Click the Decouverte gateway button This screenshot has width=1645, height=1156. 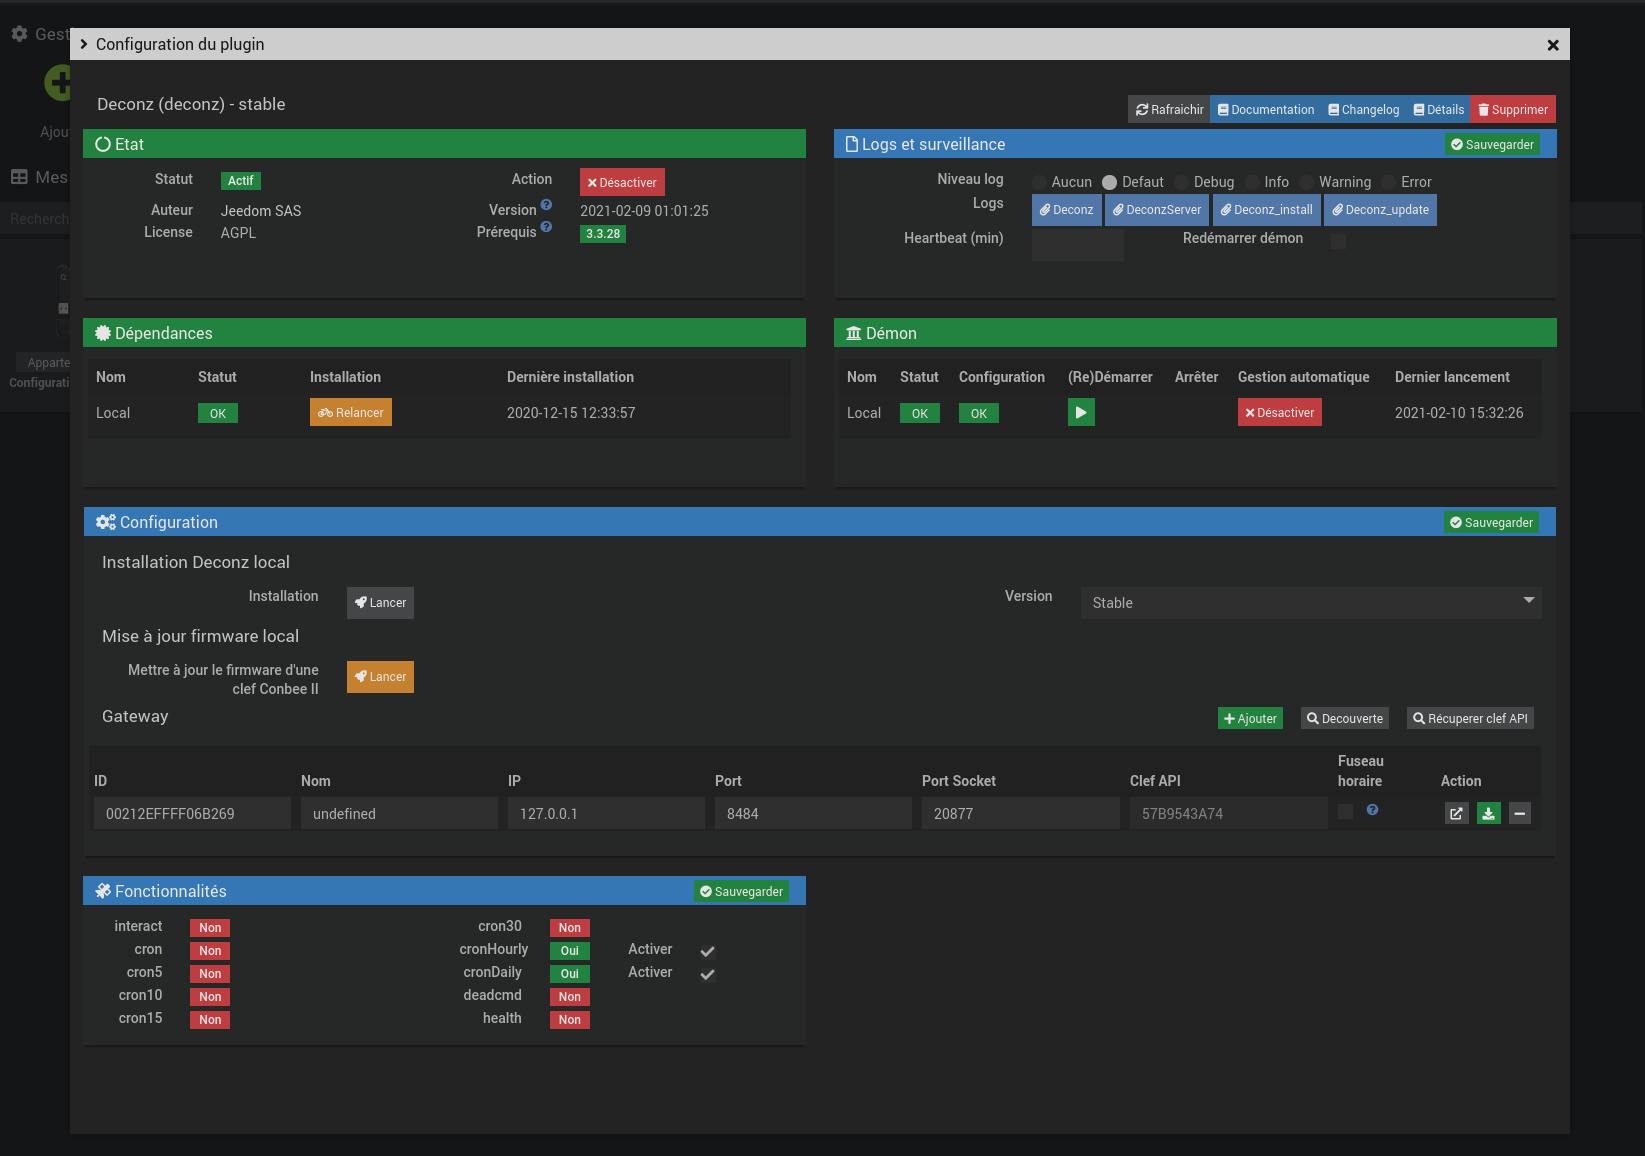coord(1344,719)
